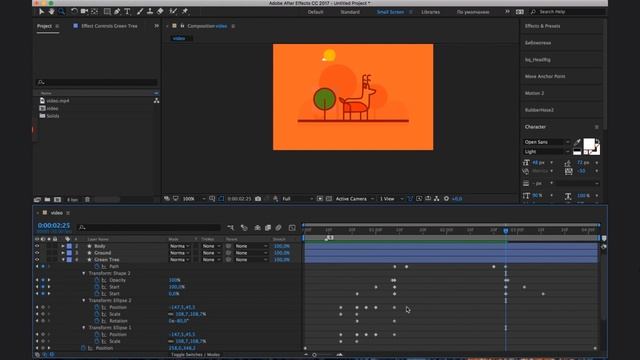Delete selected project item with trash icon

[87, 200]
